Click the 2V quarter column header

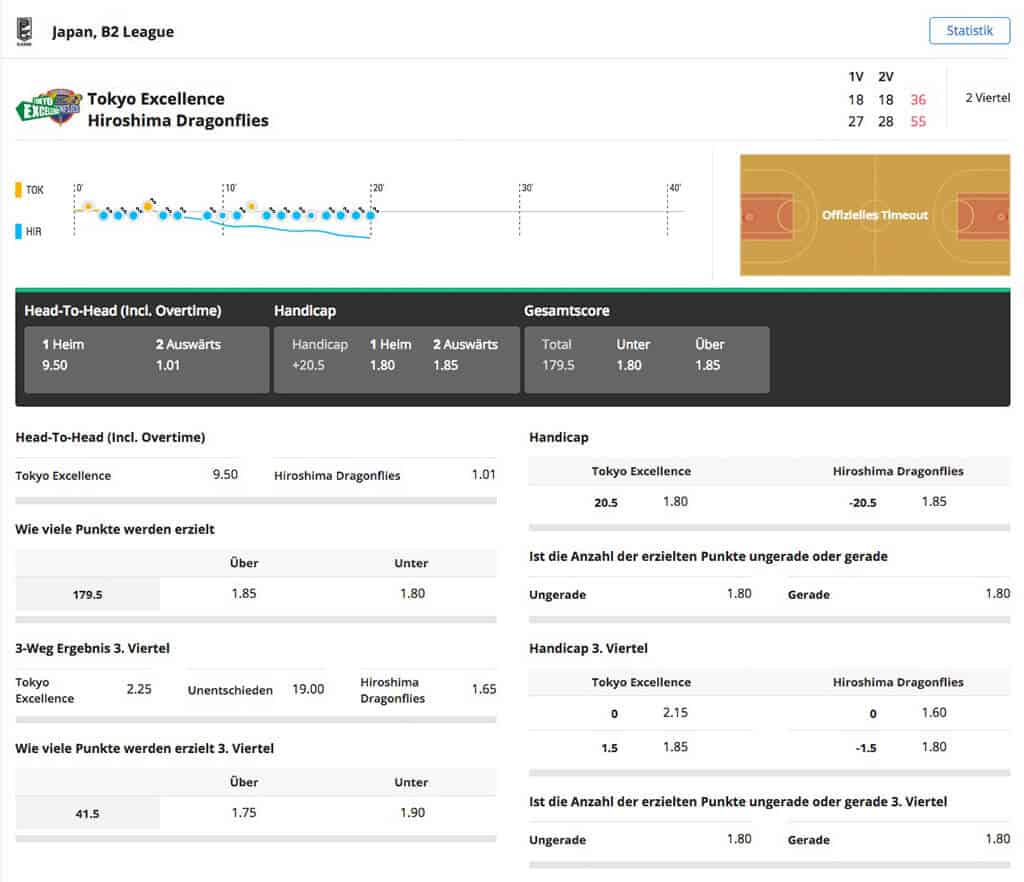click(886, 77)
